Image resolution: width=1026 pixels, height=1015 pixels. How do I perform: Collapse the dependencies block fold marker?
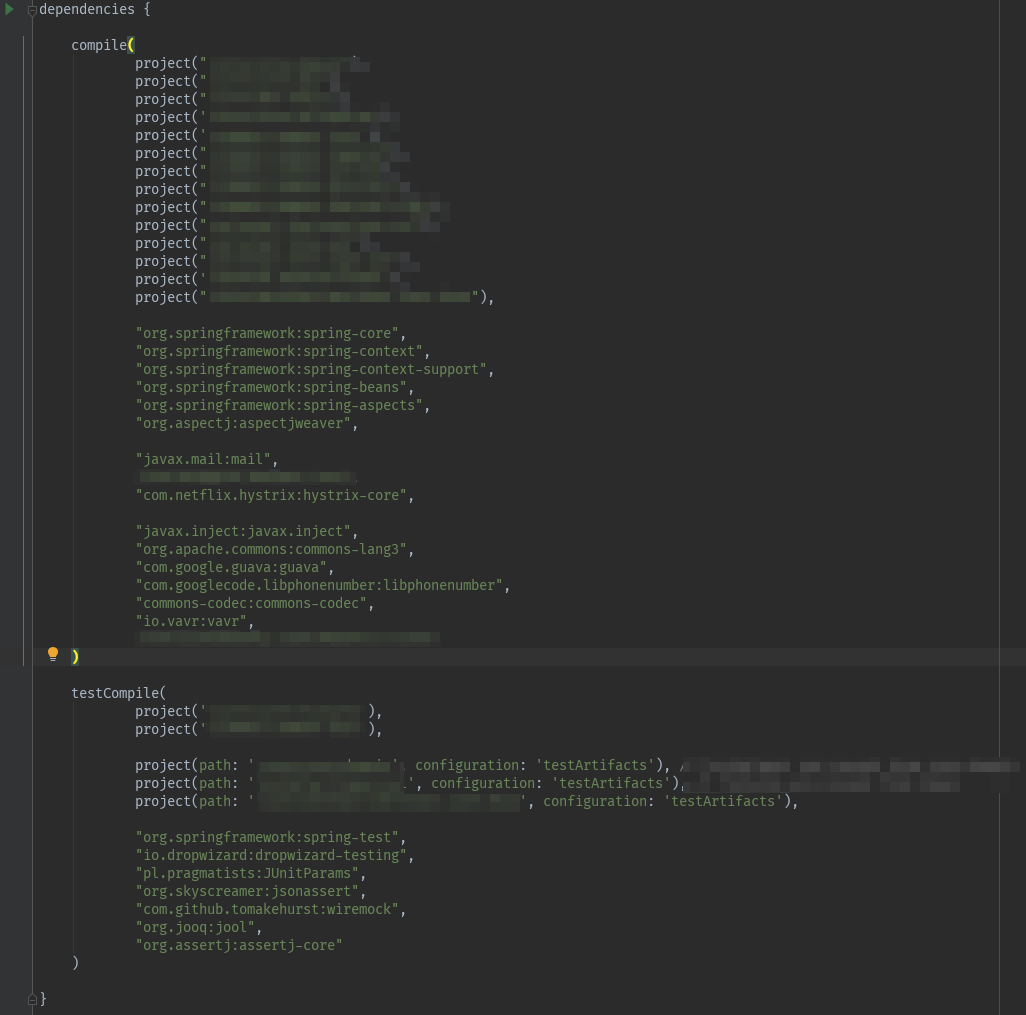tap(32, 10)
